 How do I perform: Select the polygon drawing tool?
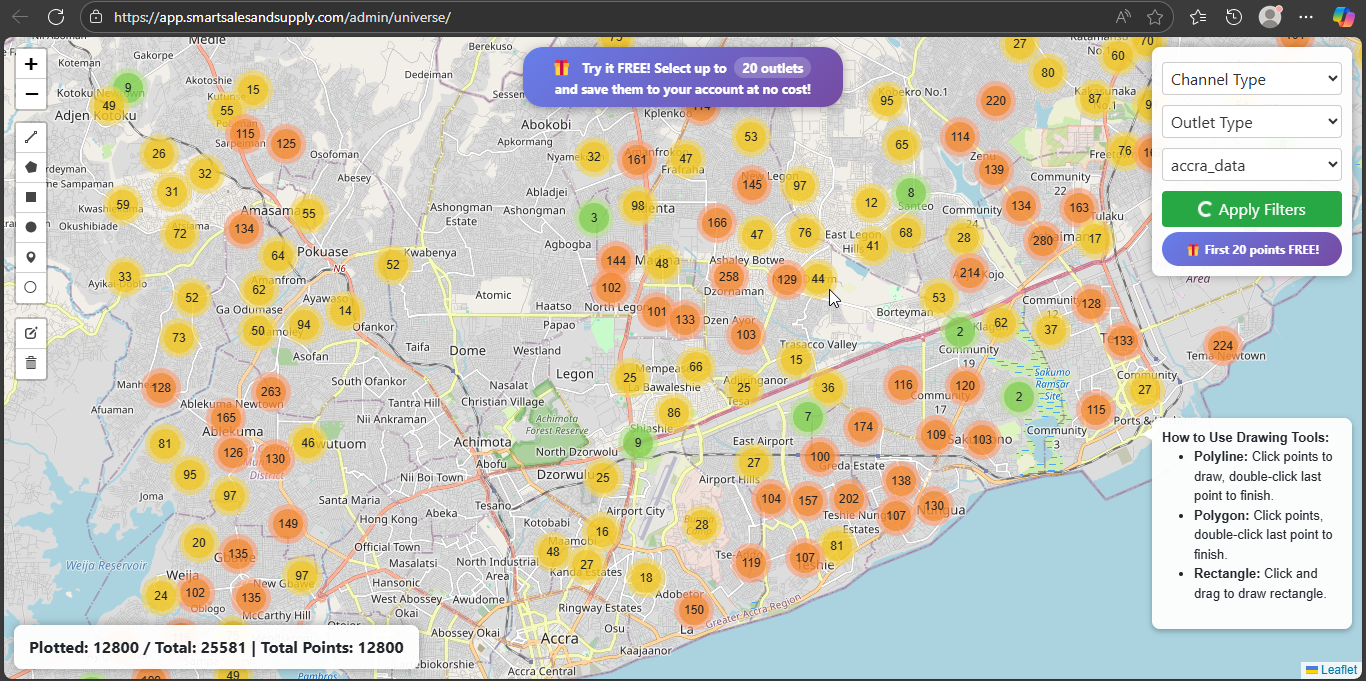coord(31,168)
